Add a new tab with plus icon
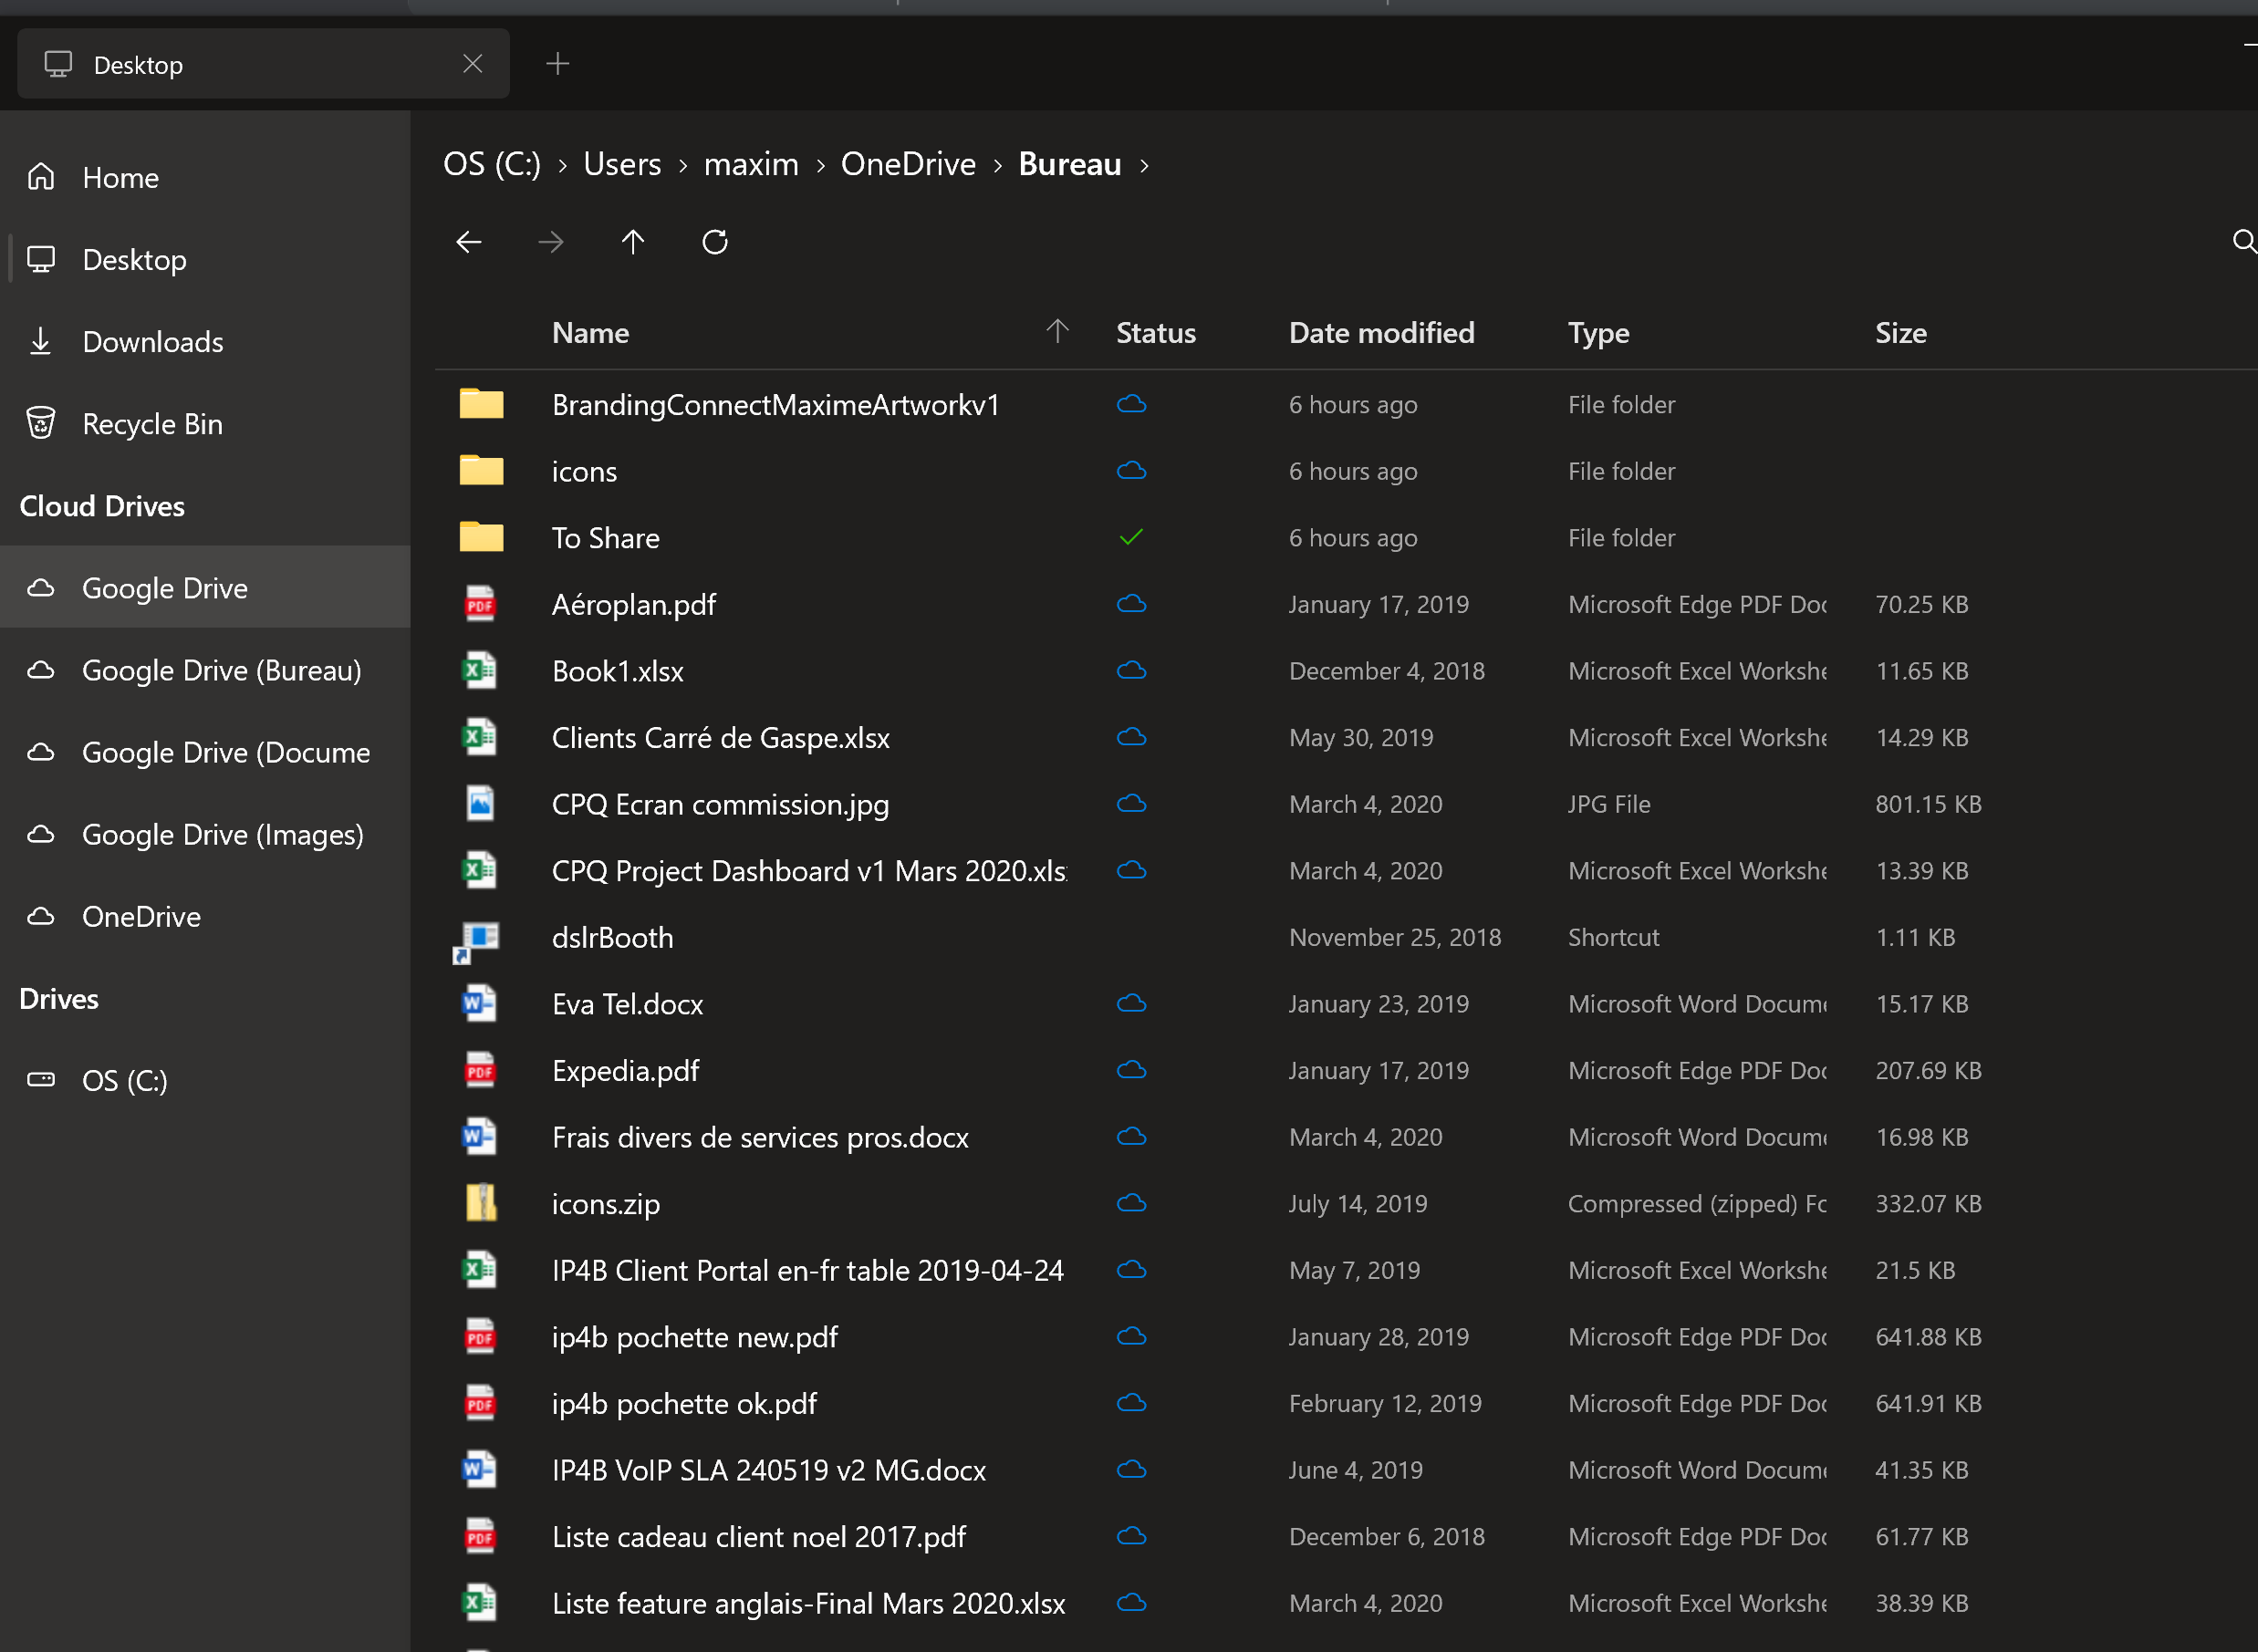The width and height of the screenshot is (2258, 1652). [558, 64]
